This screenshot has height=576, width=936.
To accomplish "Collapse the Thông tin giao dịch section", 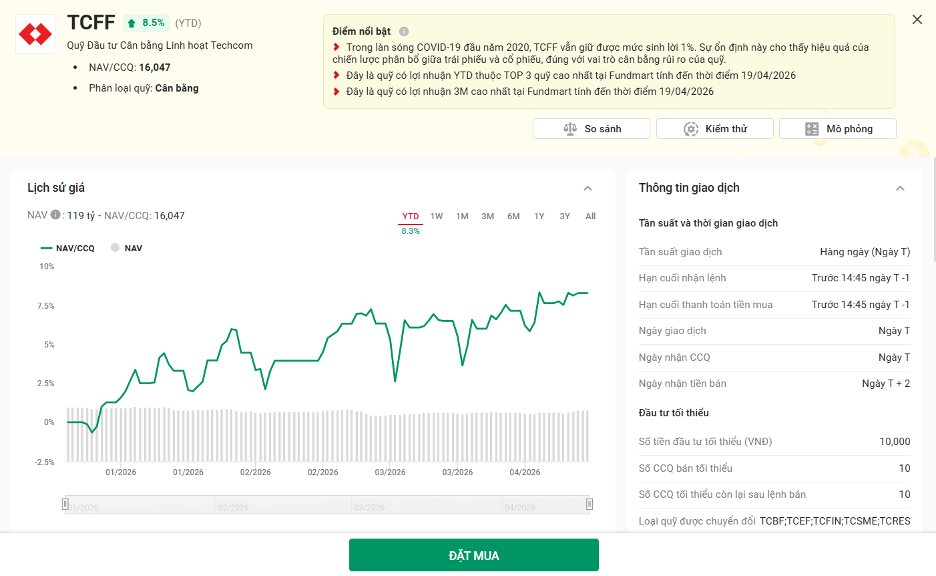I will [x=900, y=188].
